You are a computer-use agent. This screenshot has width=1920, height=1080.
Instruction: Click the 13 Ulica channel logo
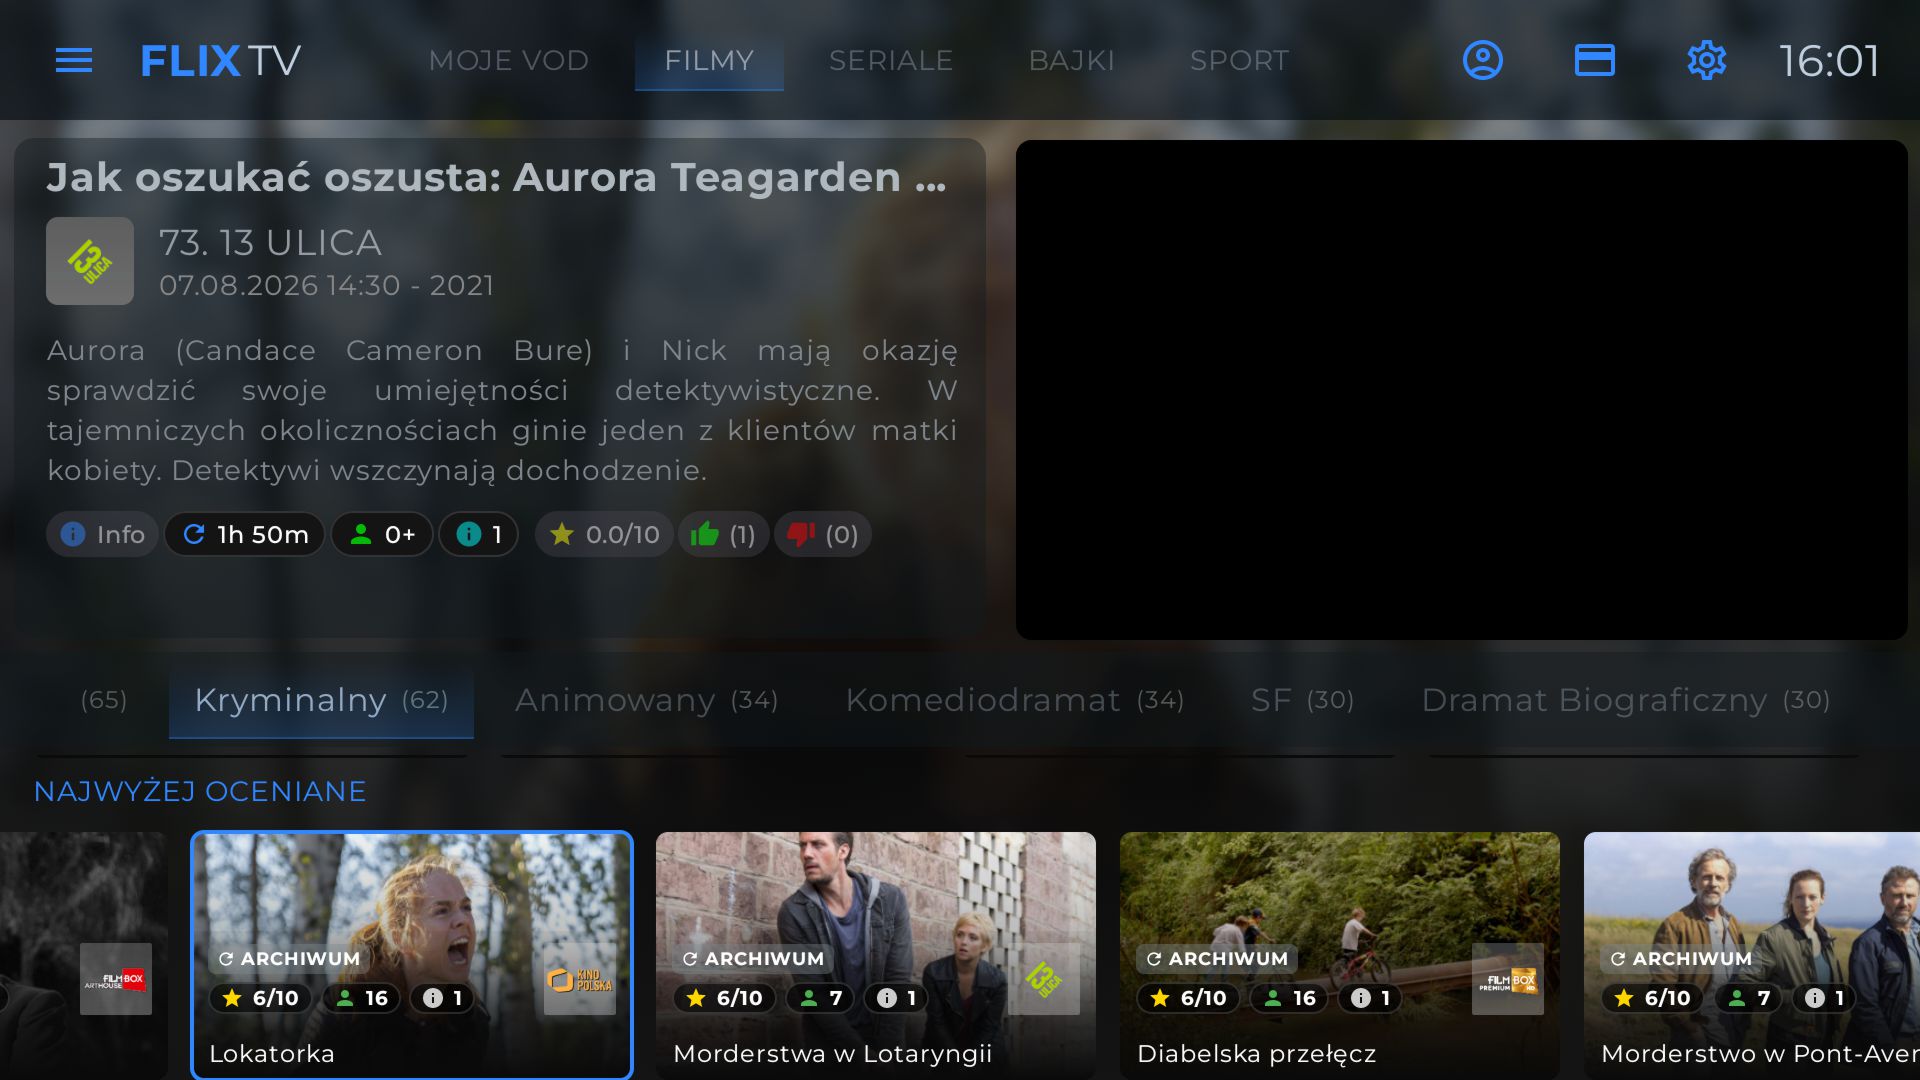click(x=90, y=261)
